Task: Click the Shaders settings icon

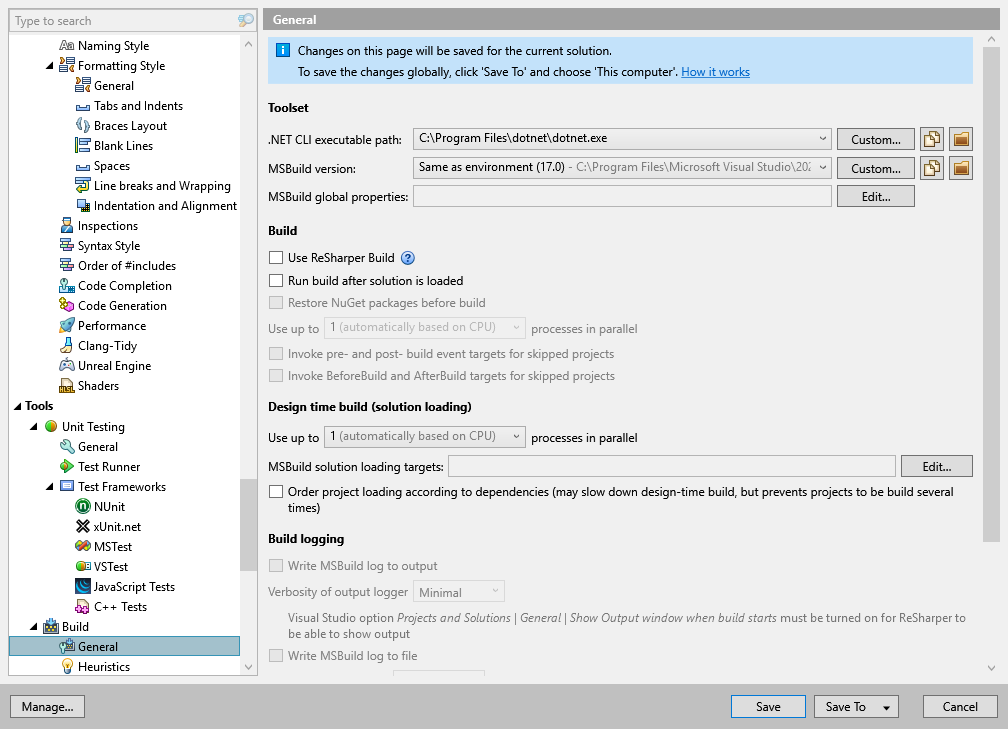Action: pyautogui.click(x=68, y=385)
